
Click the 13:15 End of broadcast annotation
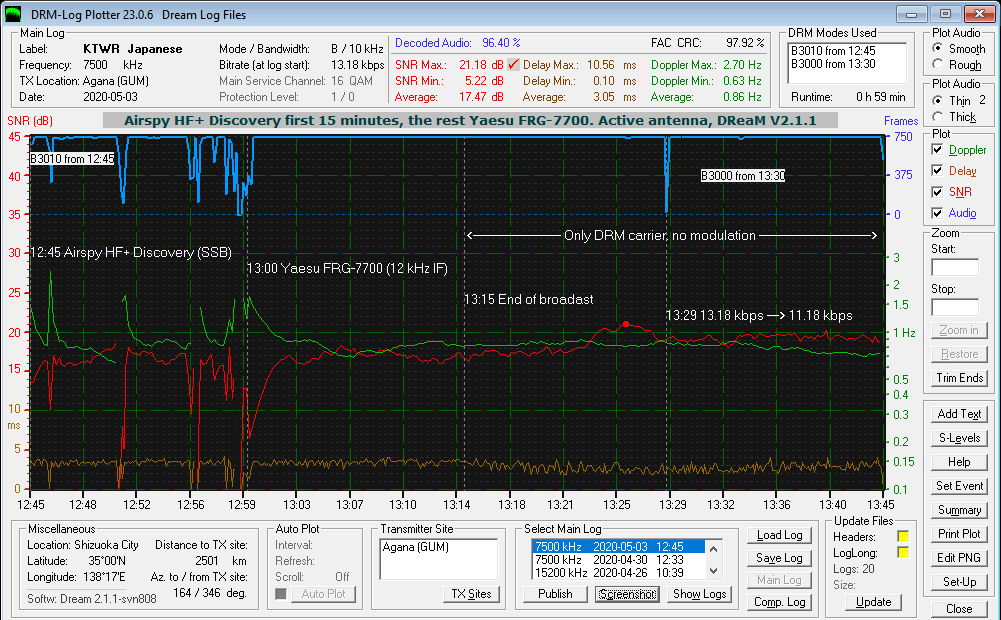[529, 299]
